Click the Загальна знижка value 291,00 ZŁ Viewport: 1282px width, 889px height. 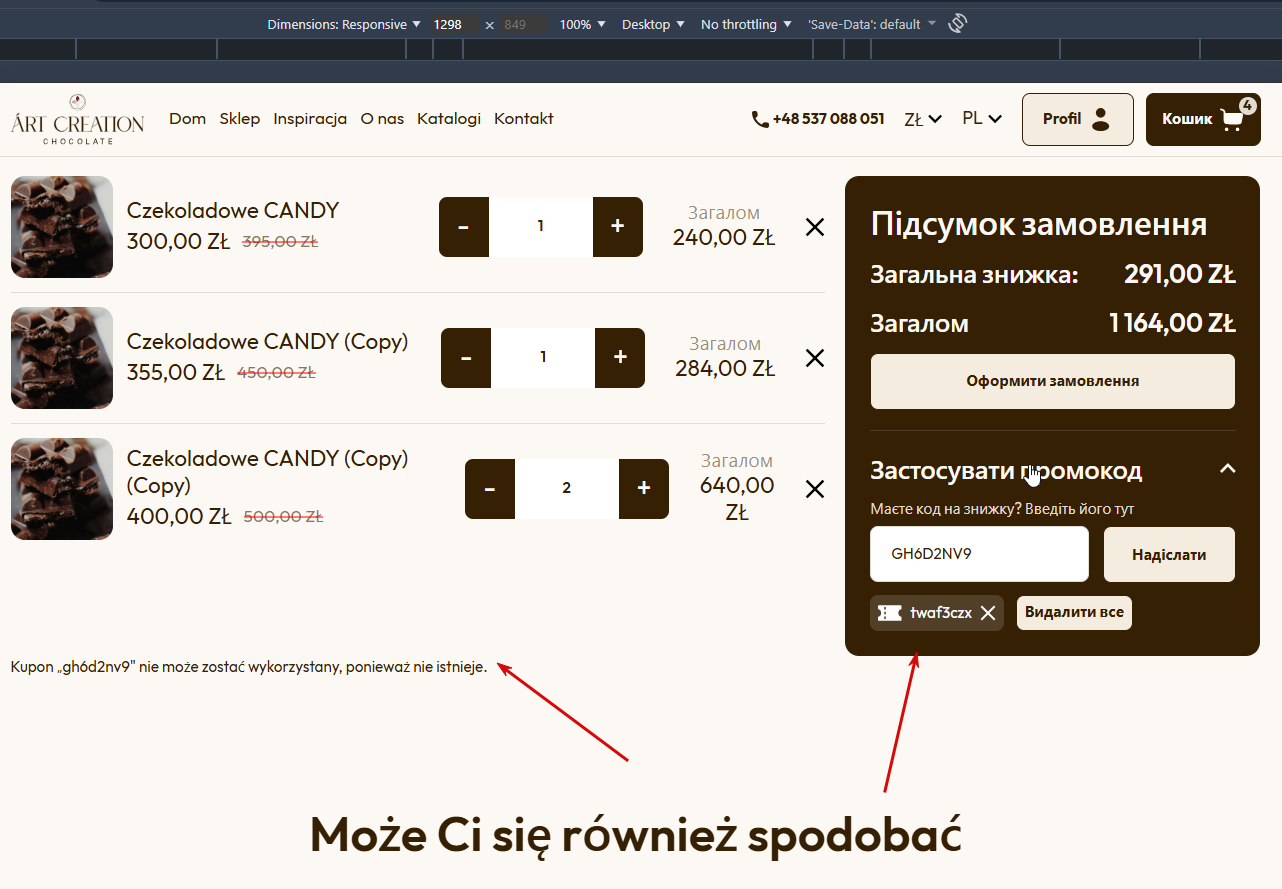1180,274
